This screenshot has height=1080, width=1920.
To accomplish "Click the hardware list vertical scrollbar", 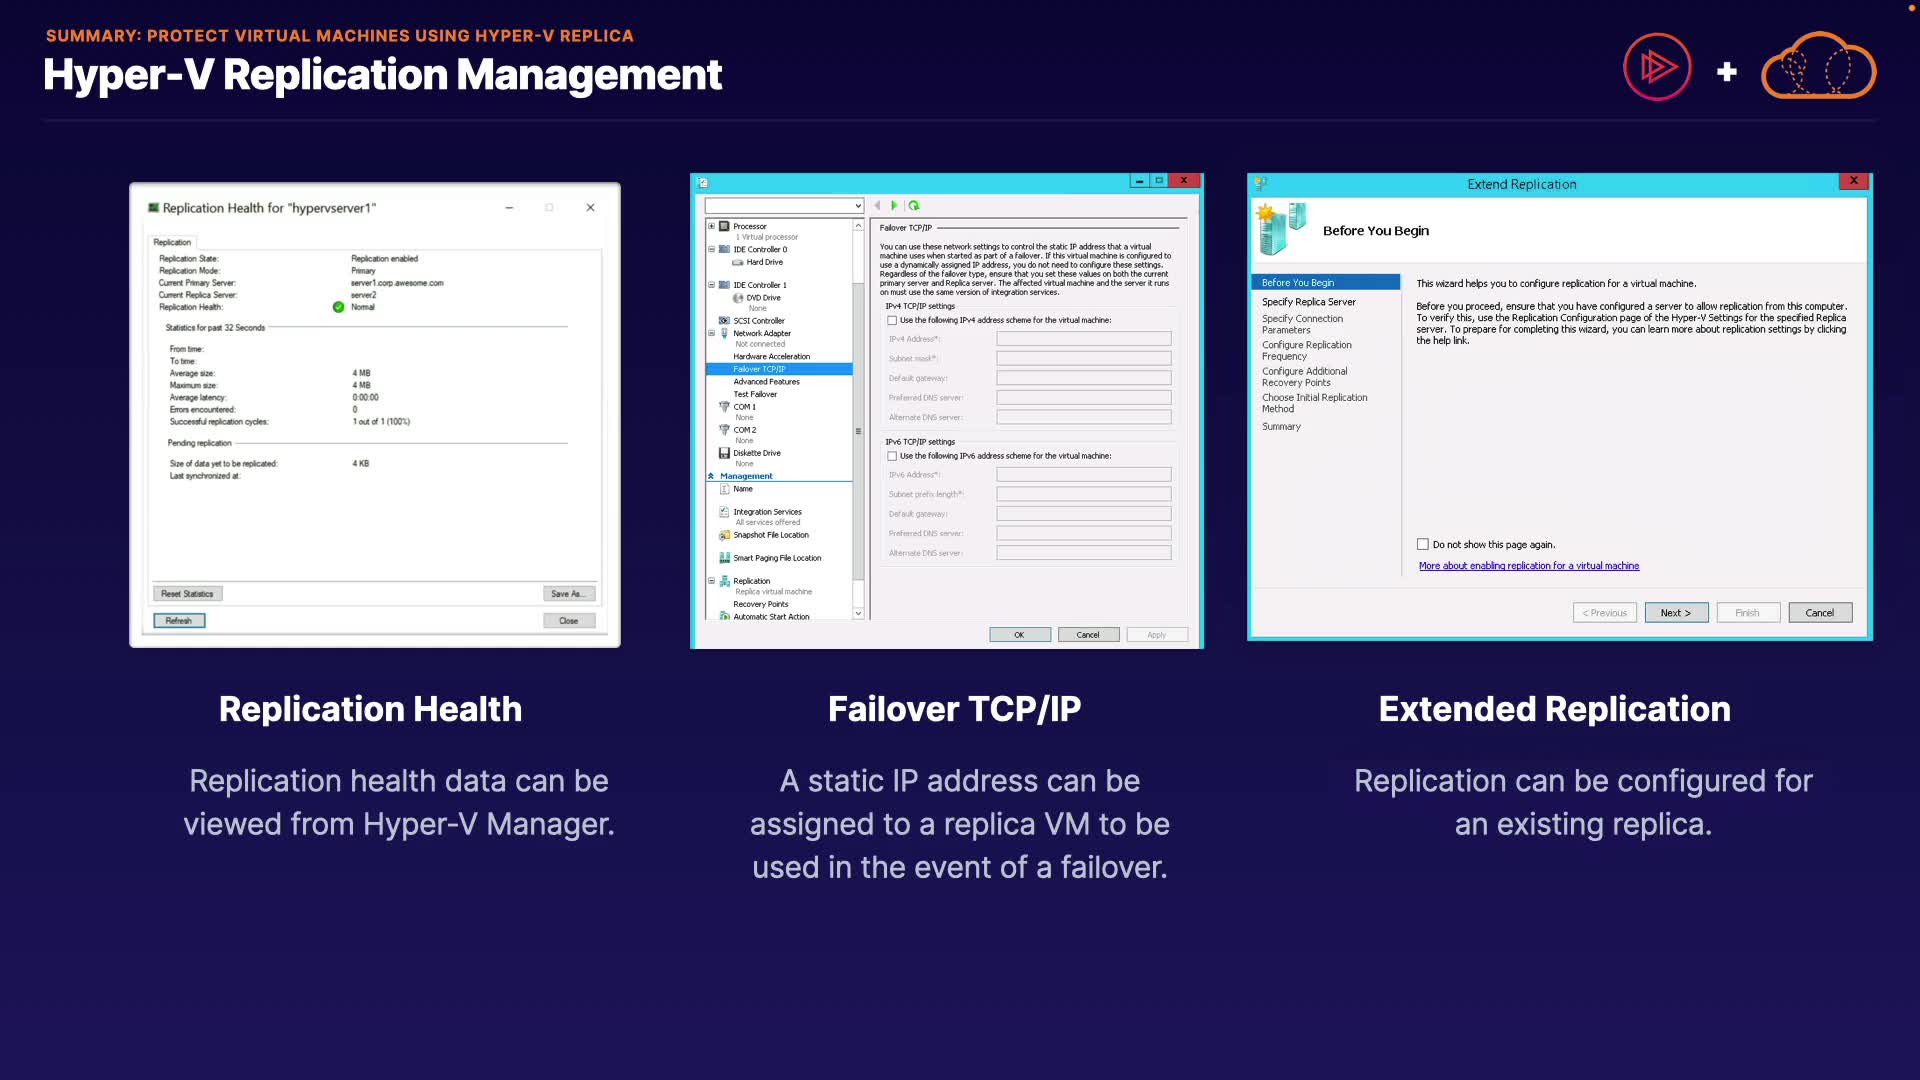I will (858, 430).
